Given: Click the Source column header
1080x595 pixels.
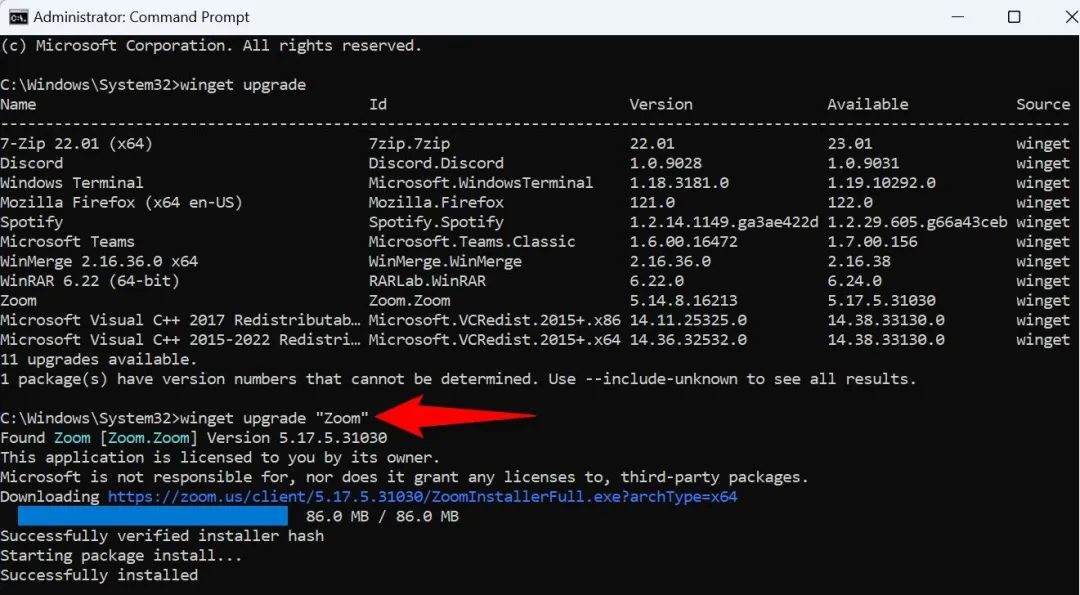Looking at the screenshot, I should (1043, 105).
